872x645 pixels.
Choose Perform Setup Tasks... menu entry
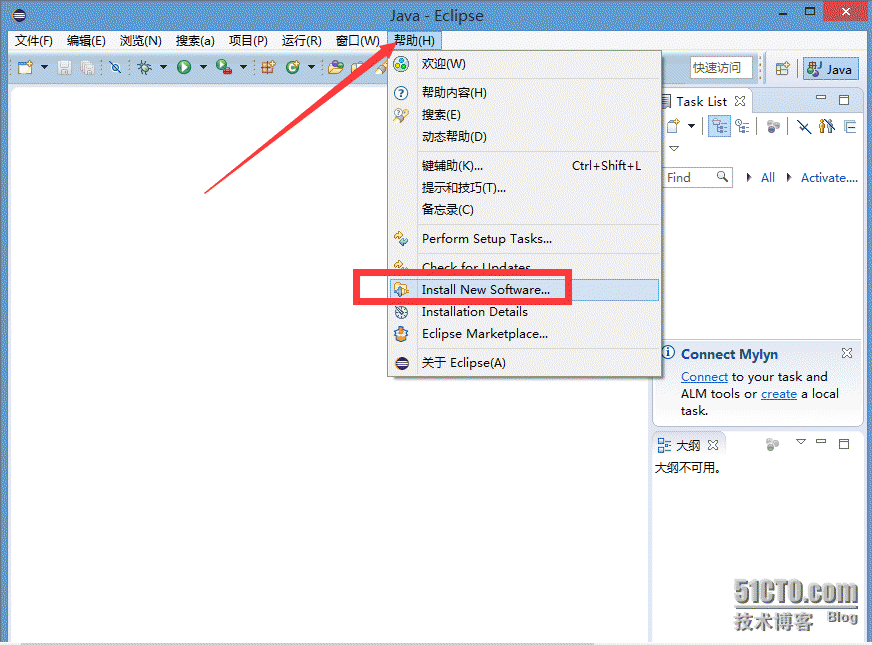pyautogui.click(x=524, y=239)
